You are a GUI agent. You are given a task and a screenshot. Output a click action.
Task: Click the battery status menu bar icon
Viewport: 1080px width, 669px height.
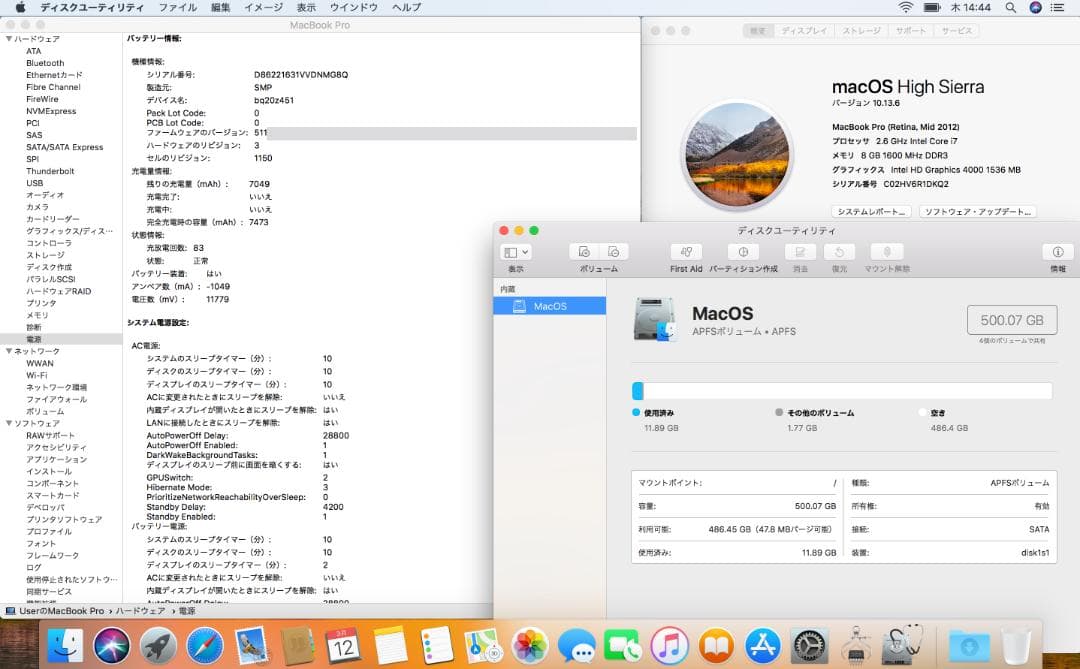(x=932, y=8)
